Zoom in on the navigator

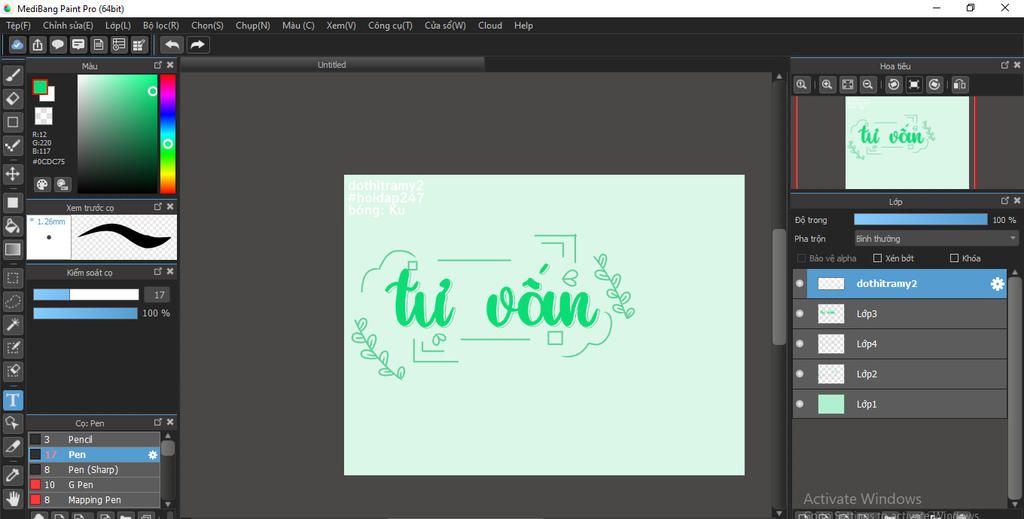coord(827,84)
